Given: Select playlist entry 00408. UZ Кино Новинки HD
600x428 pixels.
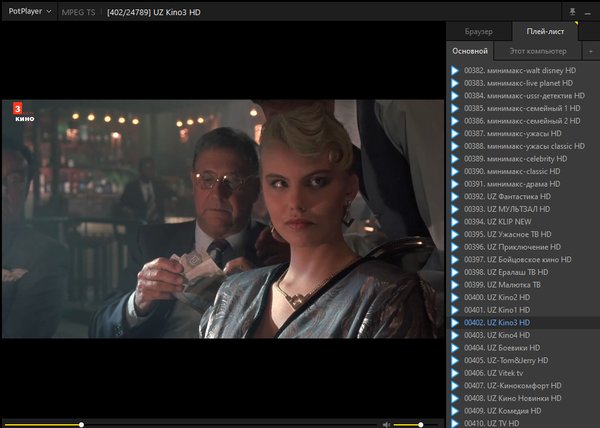Looking at the screenshot, I should 523,399.
